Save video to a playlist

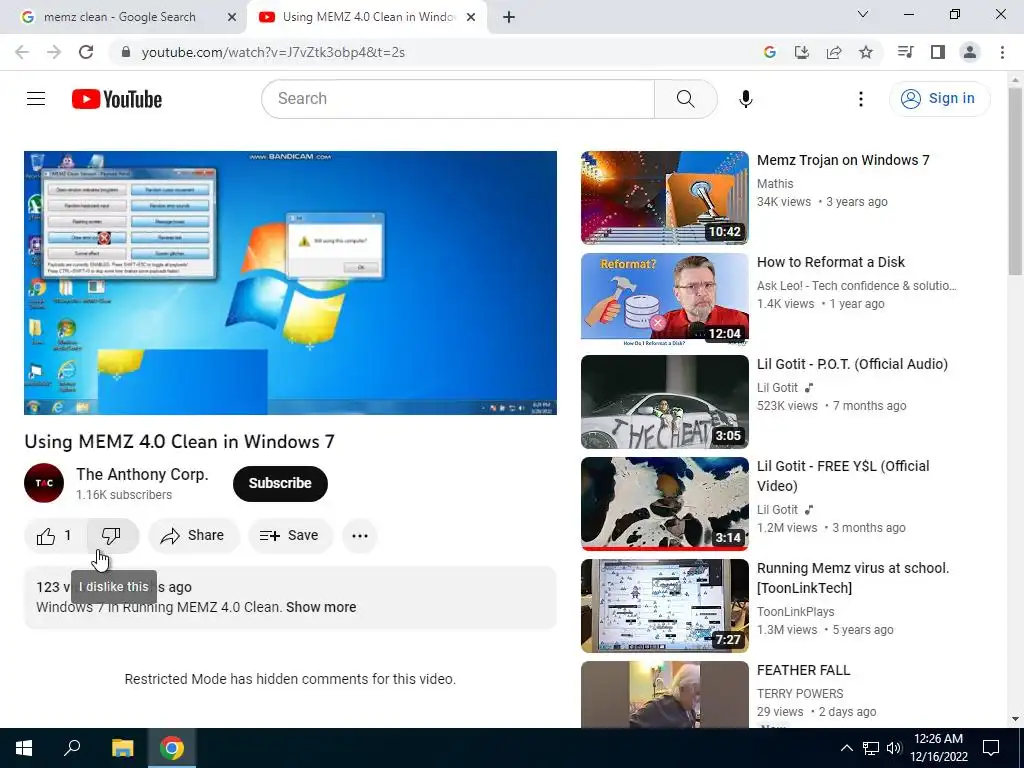click(x=290, y=536)
